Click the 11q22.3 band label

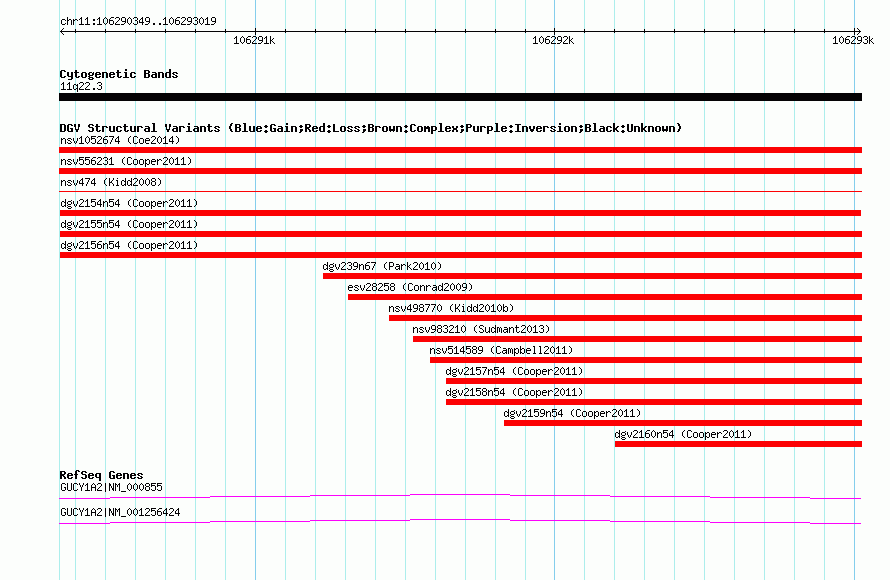(x=81, y=86)
